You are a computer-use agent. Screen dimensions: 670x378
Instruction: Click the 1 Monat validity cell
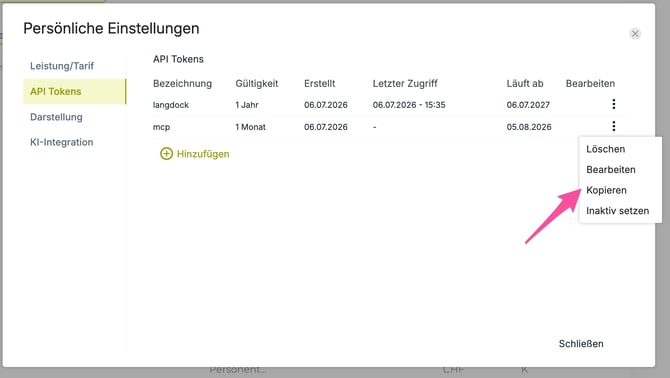(250, 127)
